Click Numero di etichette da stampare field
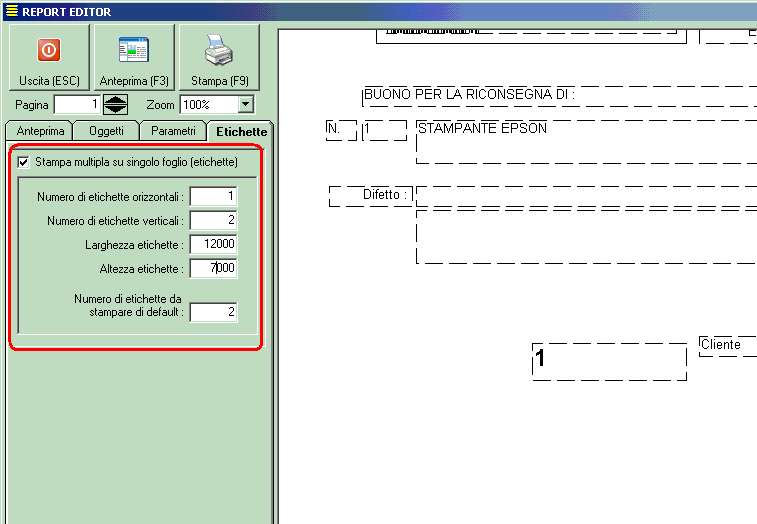 [x=213, y=312]
